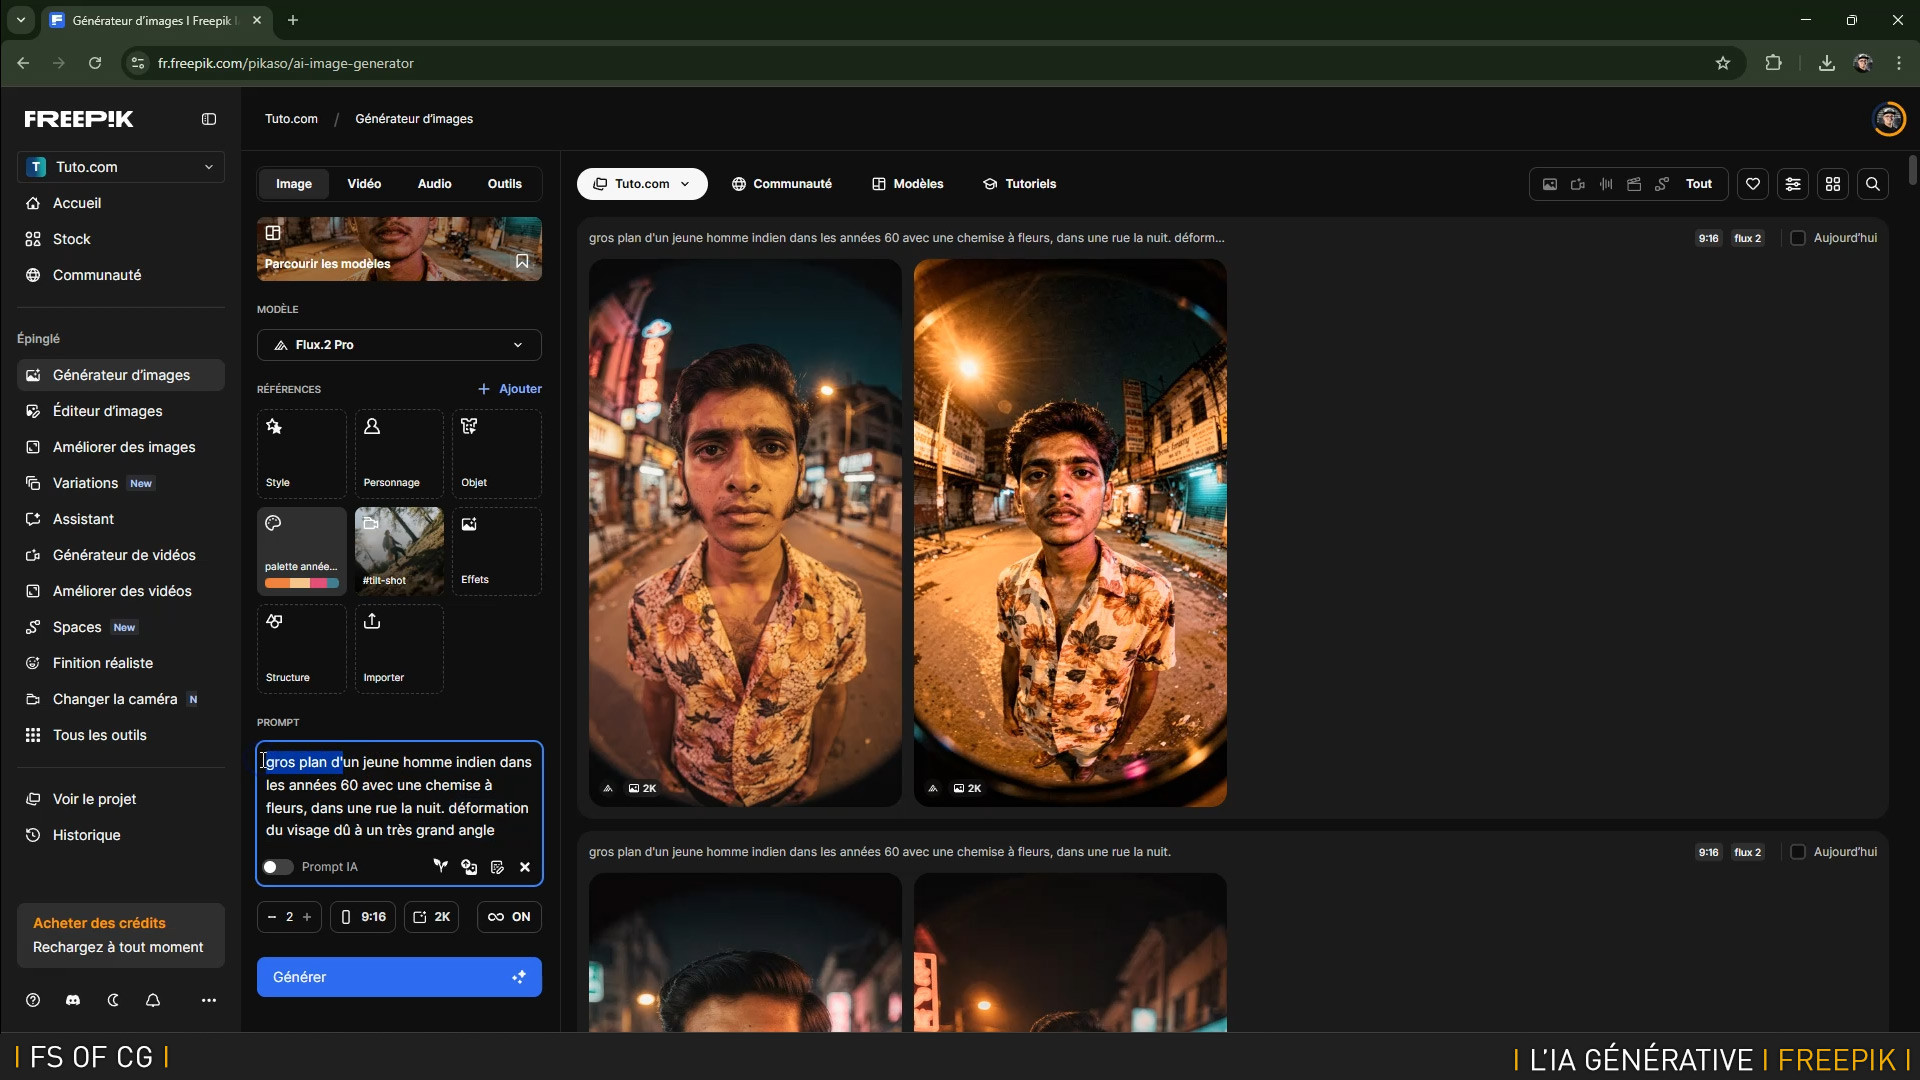
Task: Open the Communauté tab in gallery header
Action: 781,184
